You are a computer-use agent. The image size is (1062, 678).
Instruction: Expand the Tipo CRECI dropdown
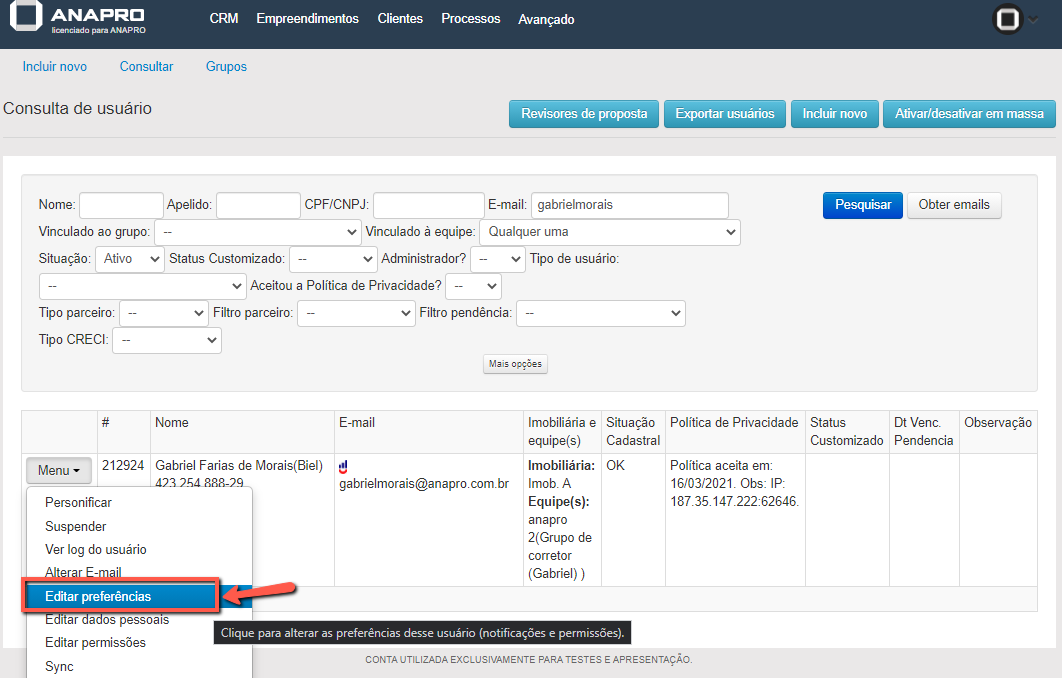pyautogui.click(x=167, y=340)
